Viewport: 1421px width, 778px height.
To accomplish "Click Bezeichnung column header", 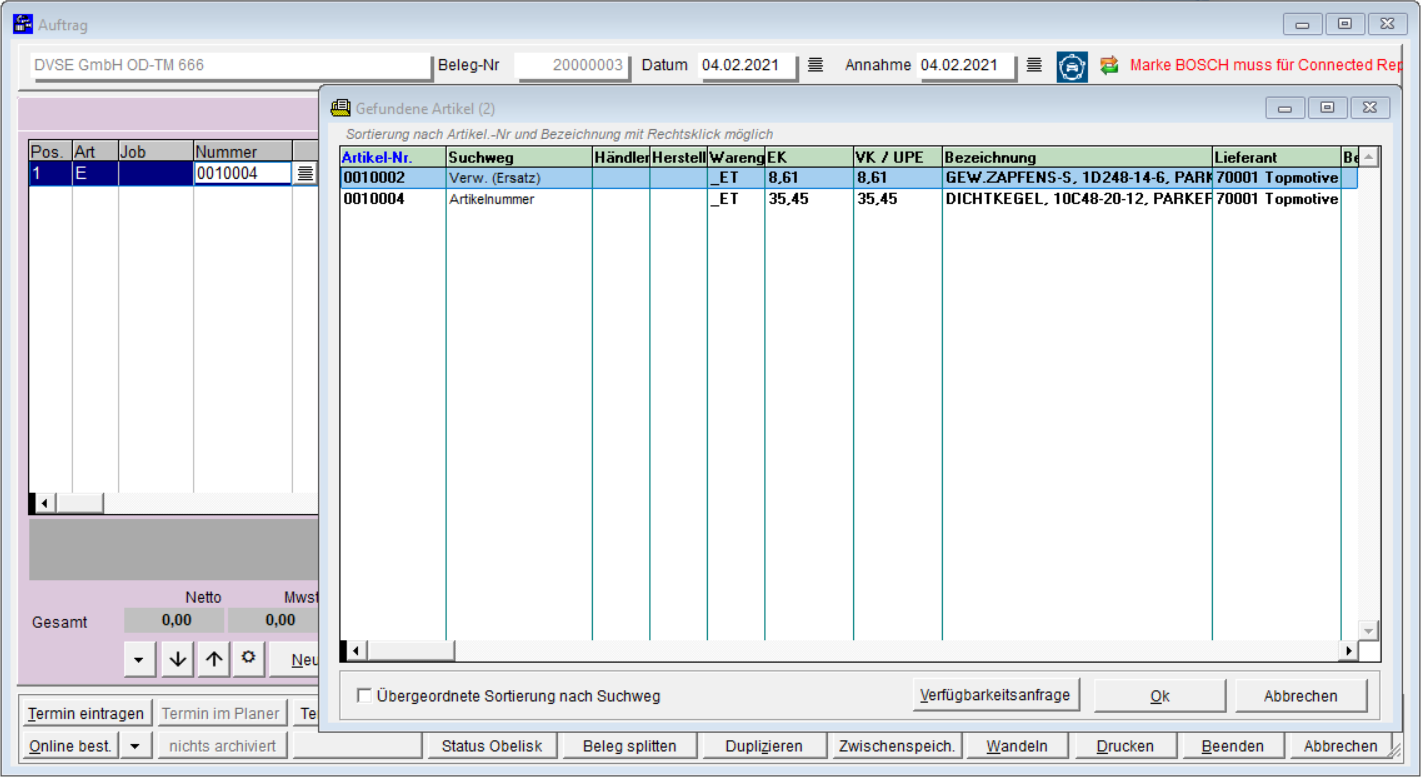I will click(1077, 157).
